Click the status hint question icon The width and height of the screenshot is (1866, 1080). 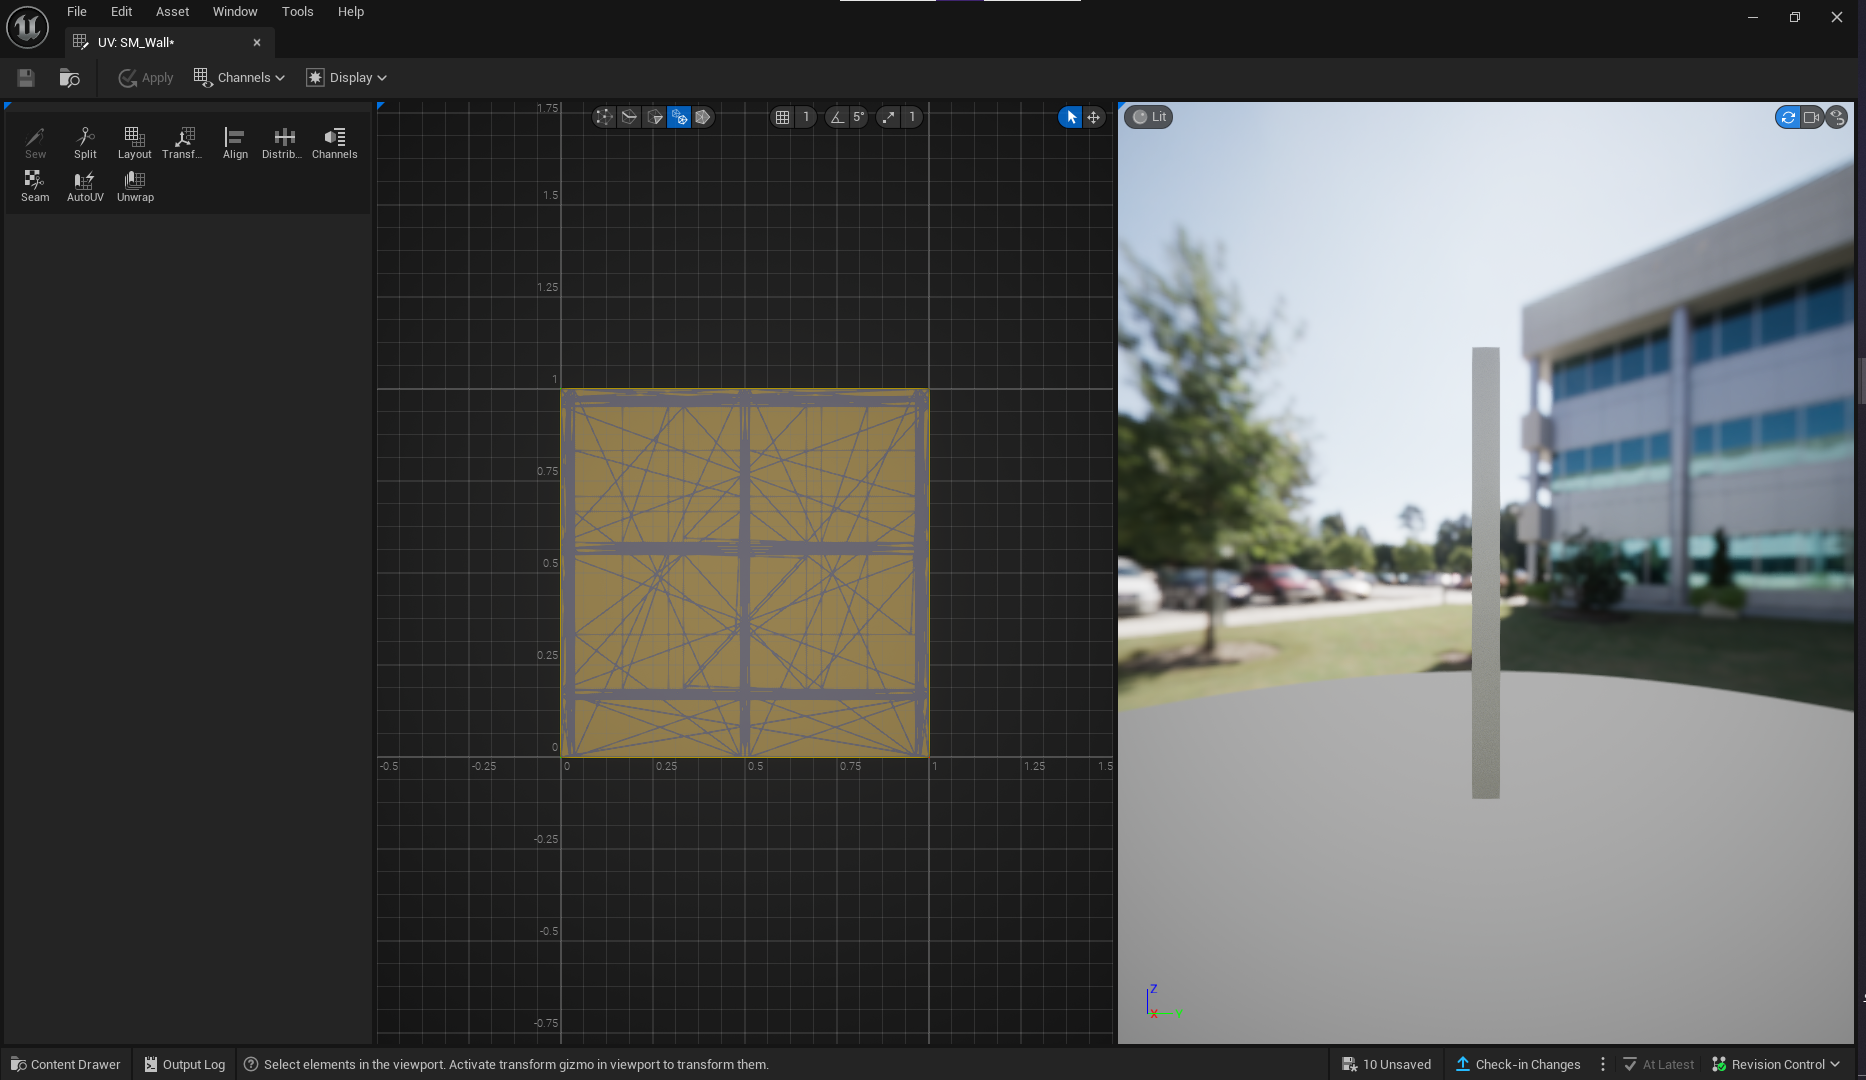(251, 1065)
